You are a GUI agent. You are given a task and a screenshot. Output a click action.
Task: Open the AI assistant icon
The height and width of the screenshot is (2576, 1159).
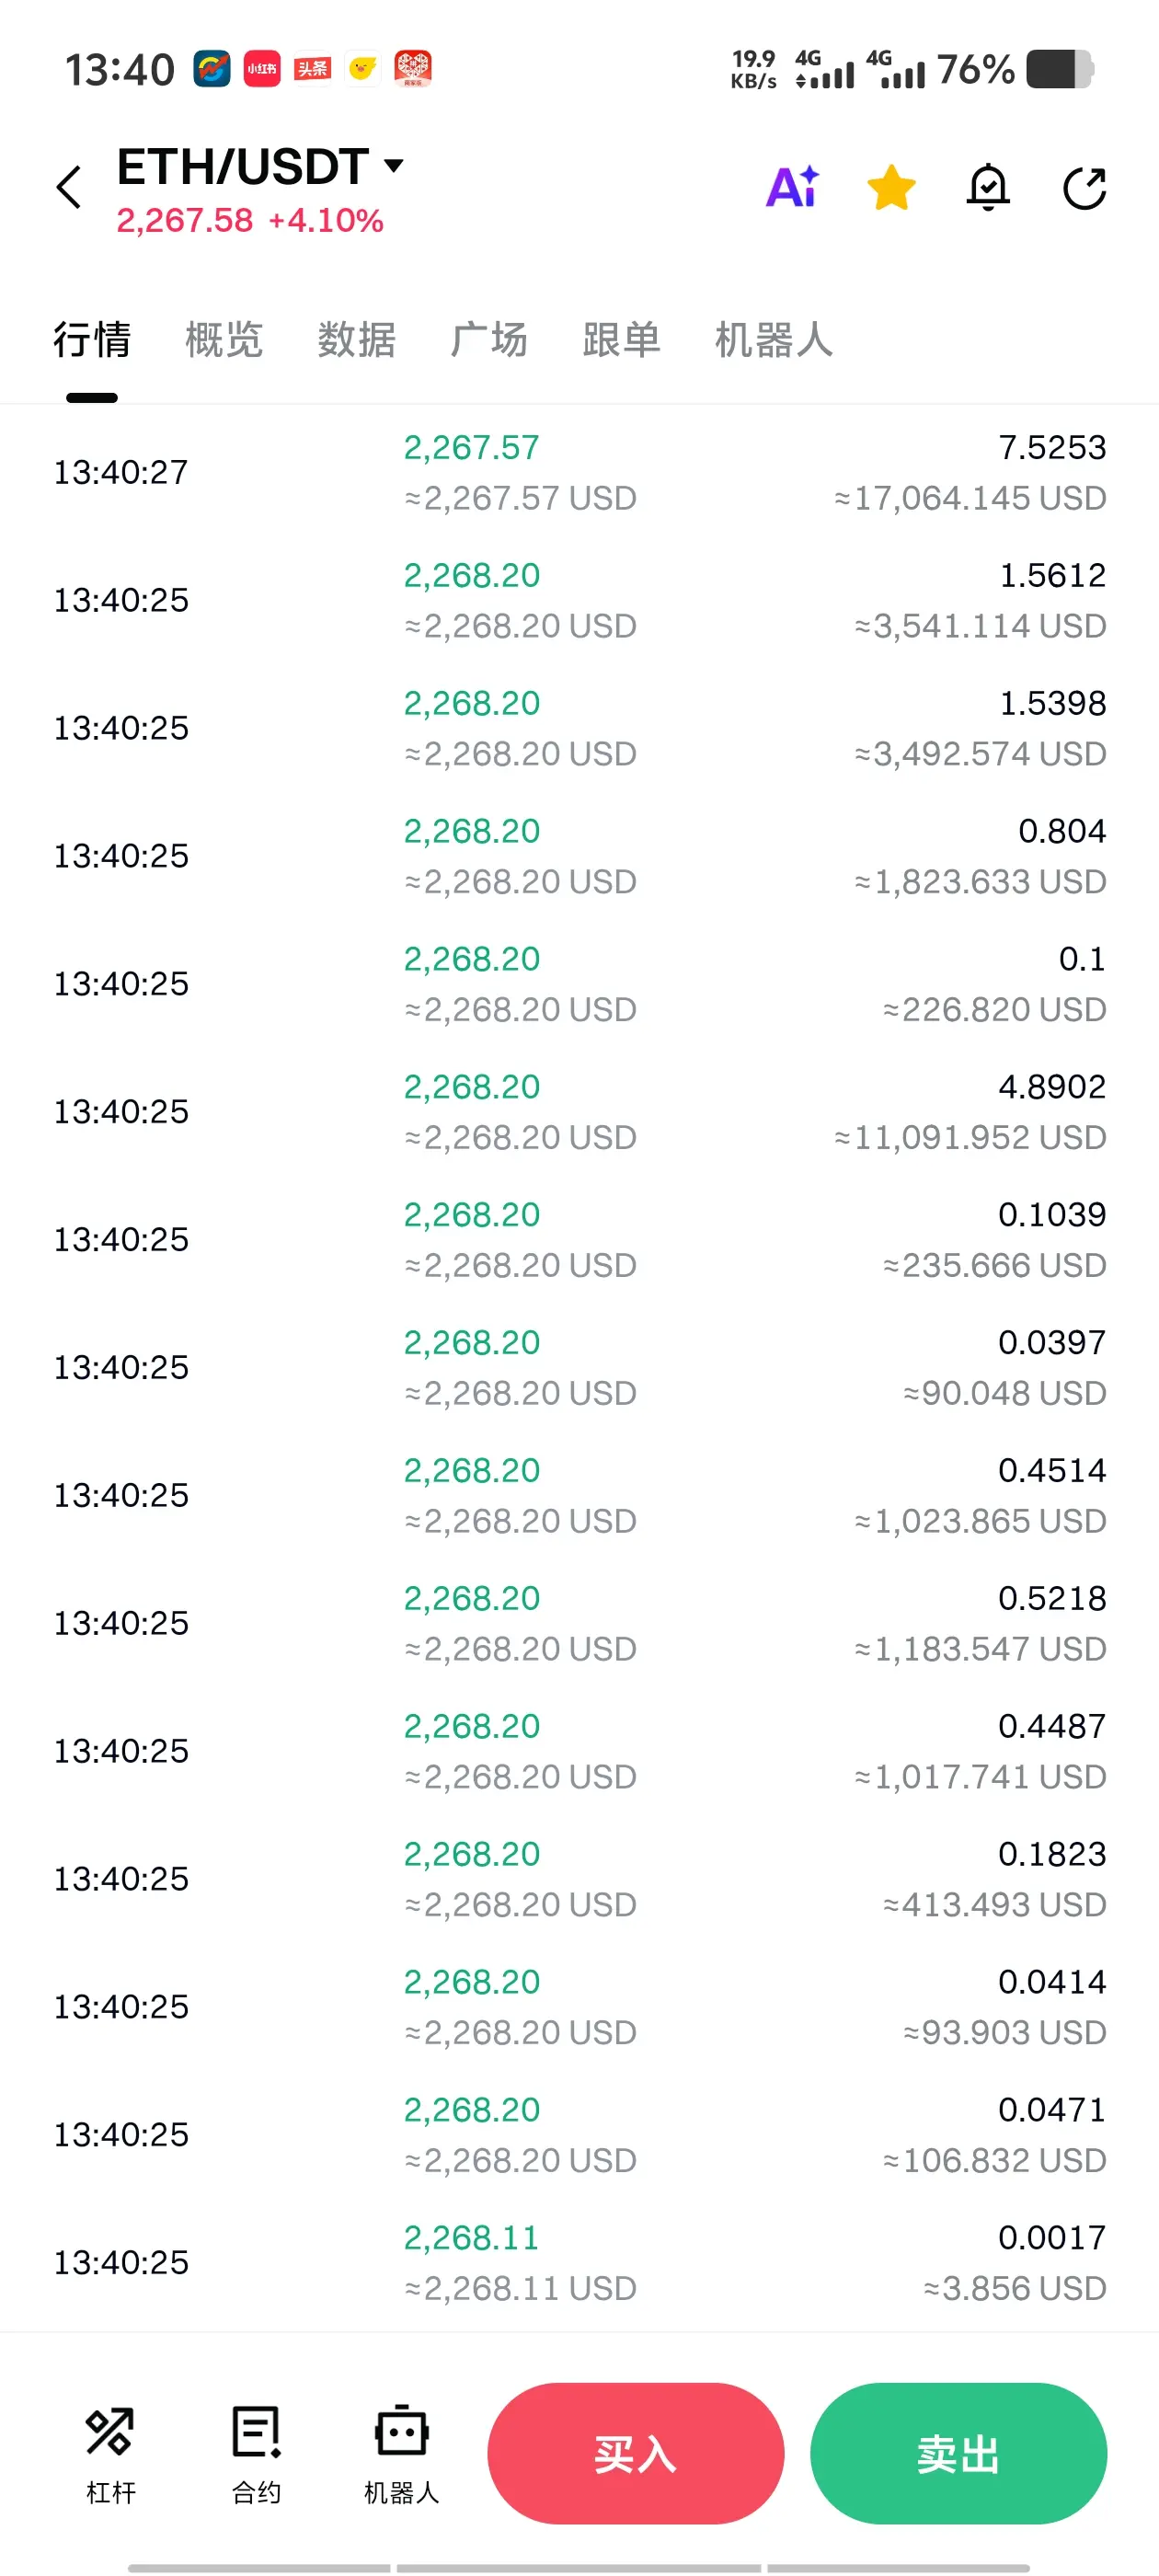tap(792, 187)
